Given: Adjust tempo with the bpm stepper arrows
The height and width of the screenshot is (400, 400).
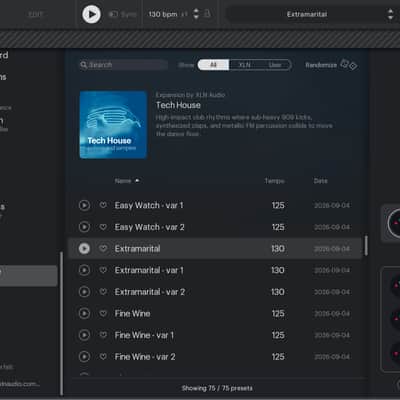Looking at the screenshot, I should (x=196, y=14).
